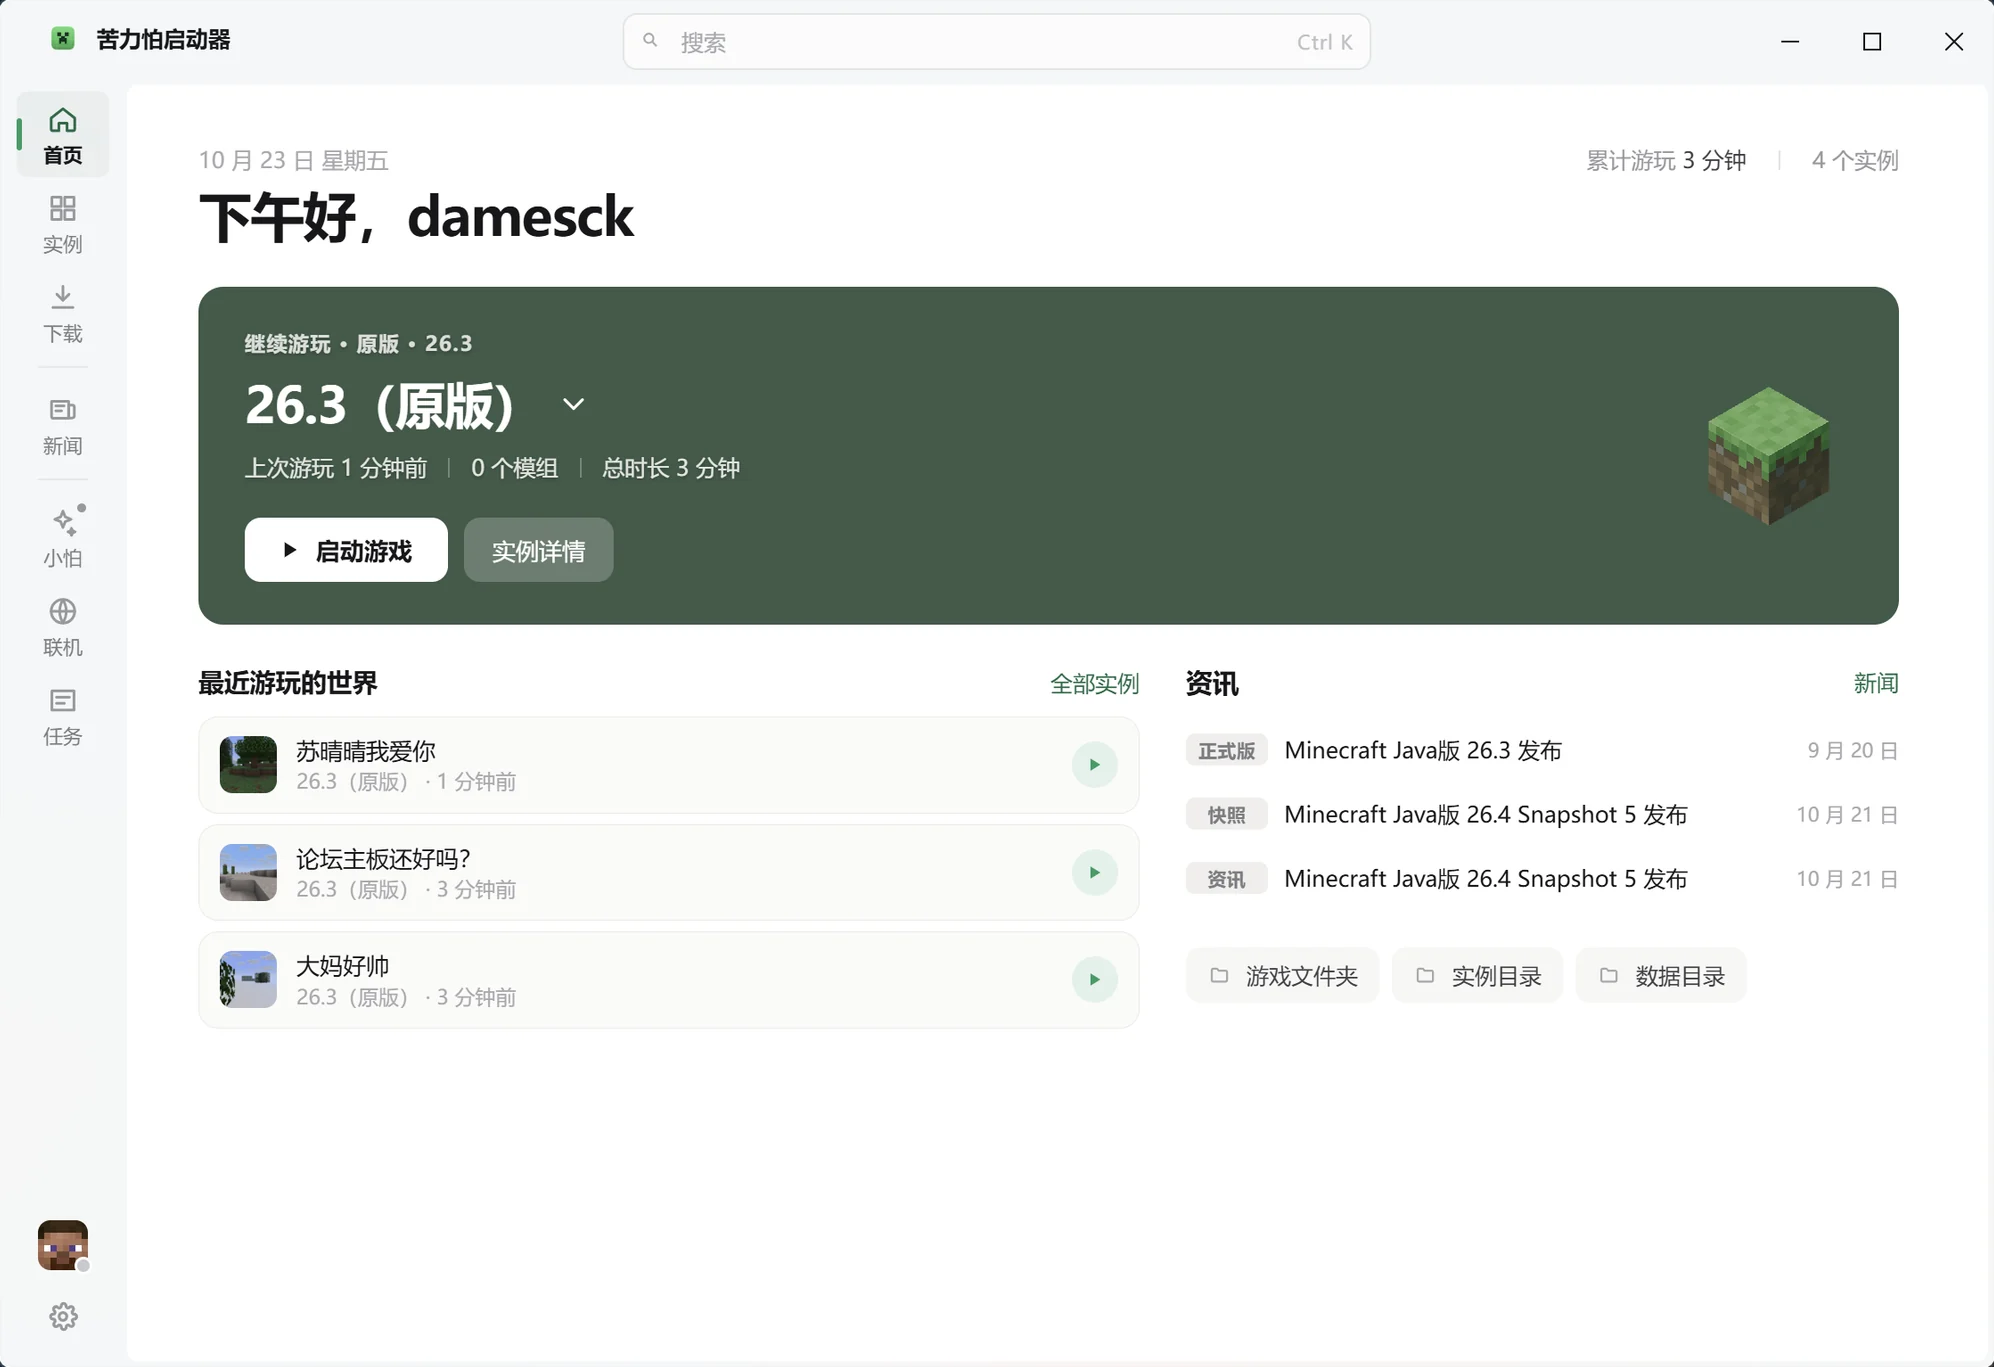The image size is (1994, 1367).
Task: Click the 总时长 3 分钟 text
Action: pyautogui.click(x=671, y=468)
